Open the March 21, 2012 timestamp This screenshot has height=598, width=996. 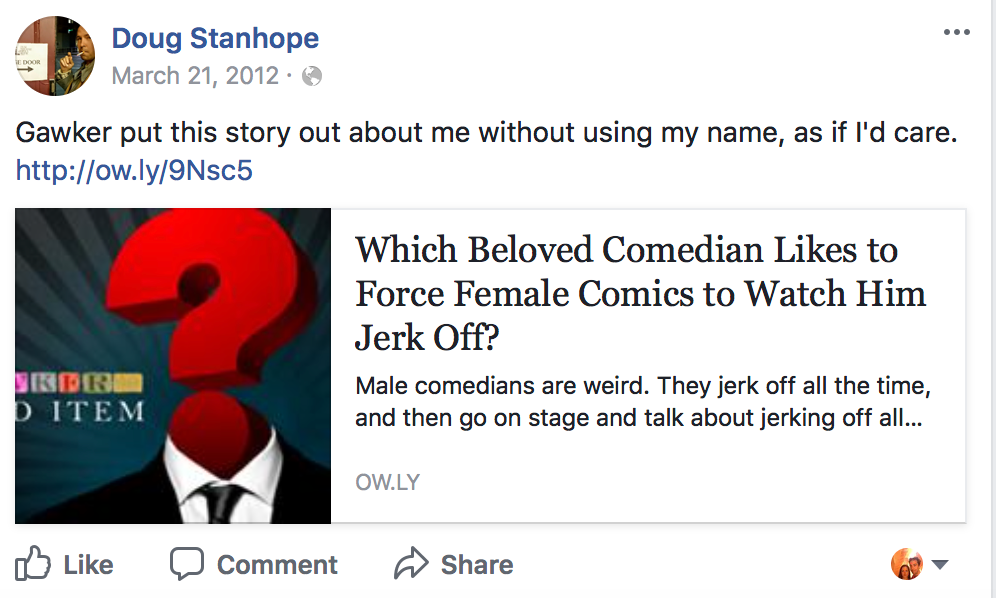point(195,76)
